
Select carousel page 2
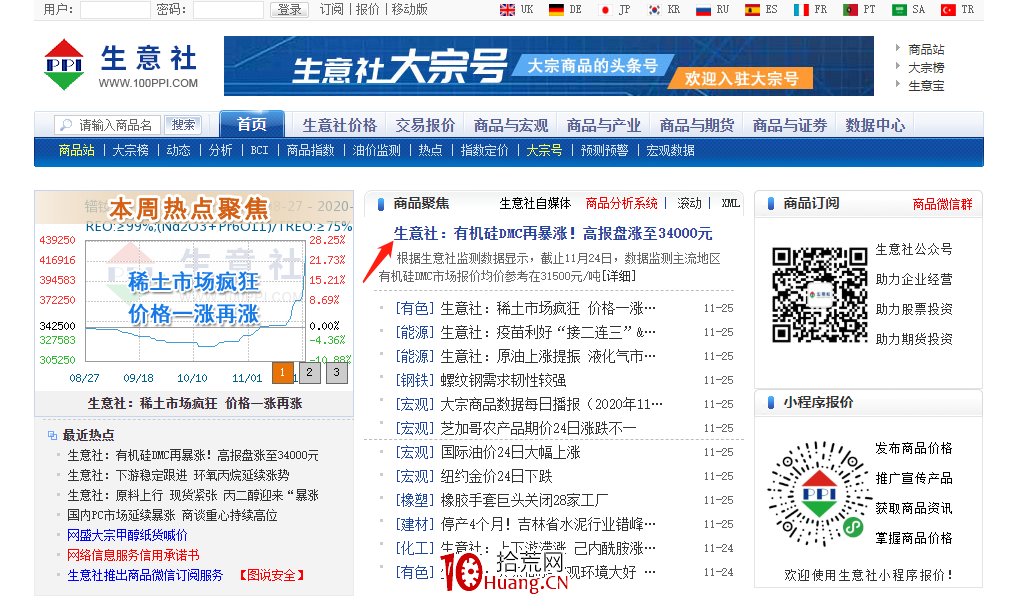pos(310,372)
